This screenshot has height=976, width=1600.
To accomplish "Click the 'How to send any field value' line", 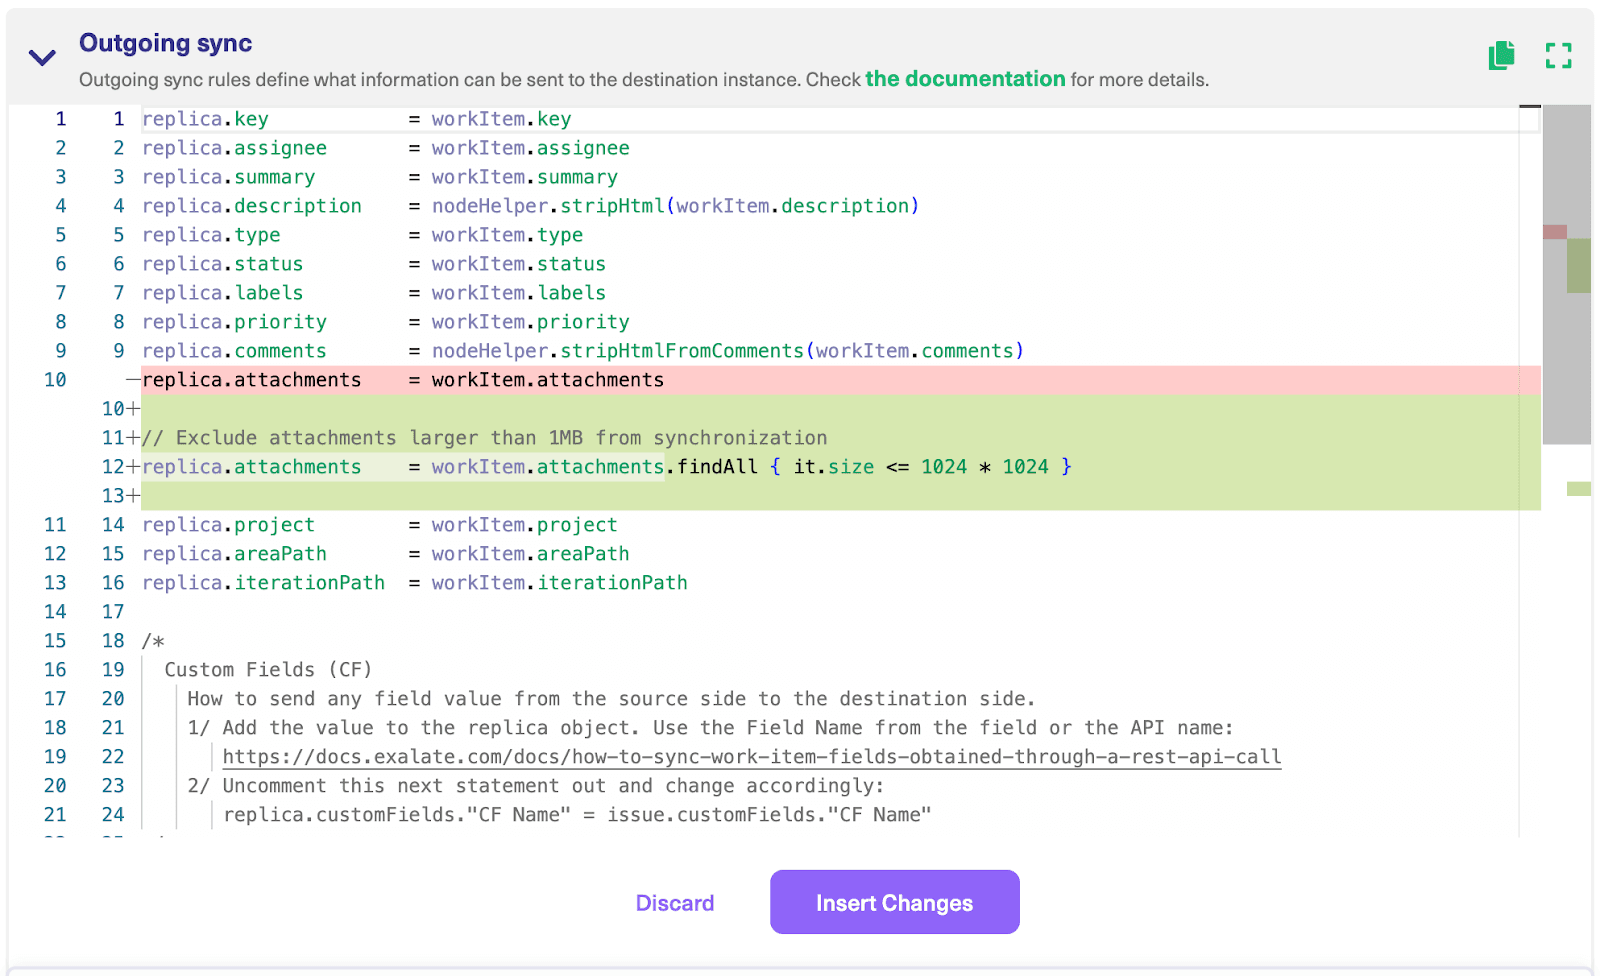I will (611, 699).
